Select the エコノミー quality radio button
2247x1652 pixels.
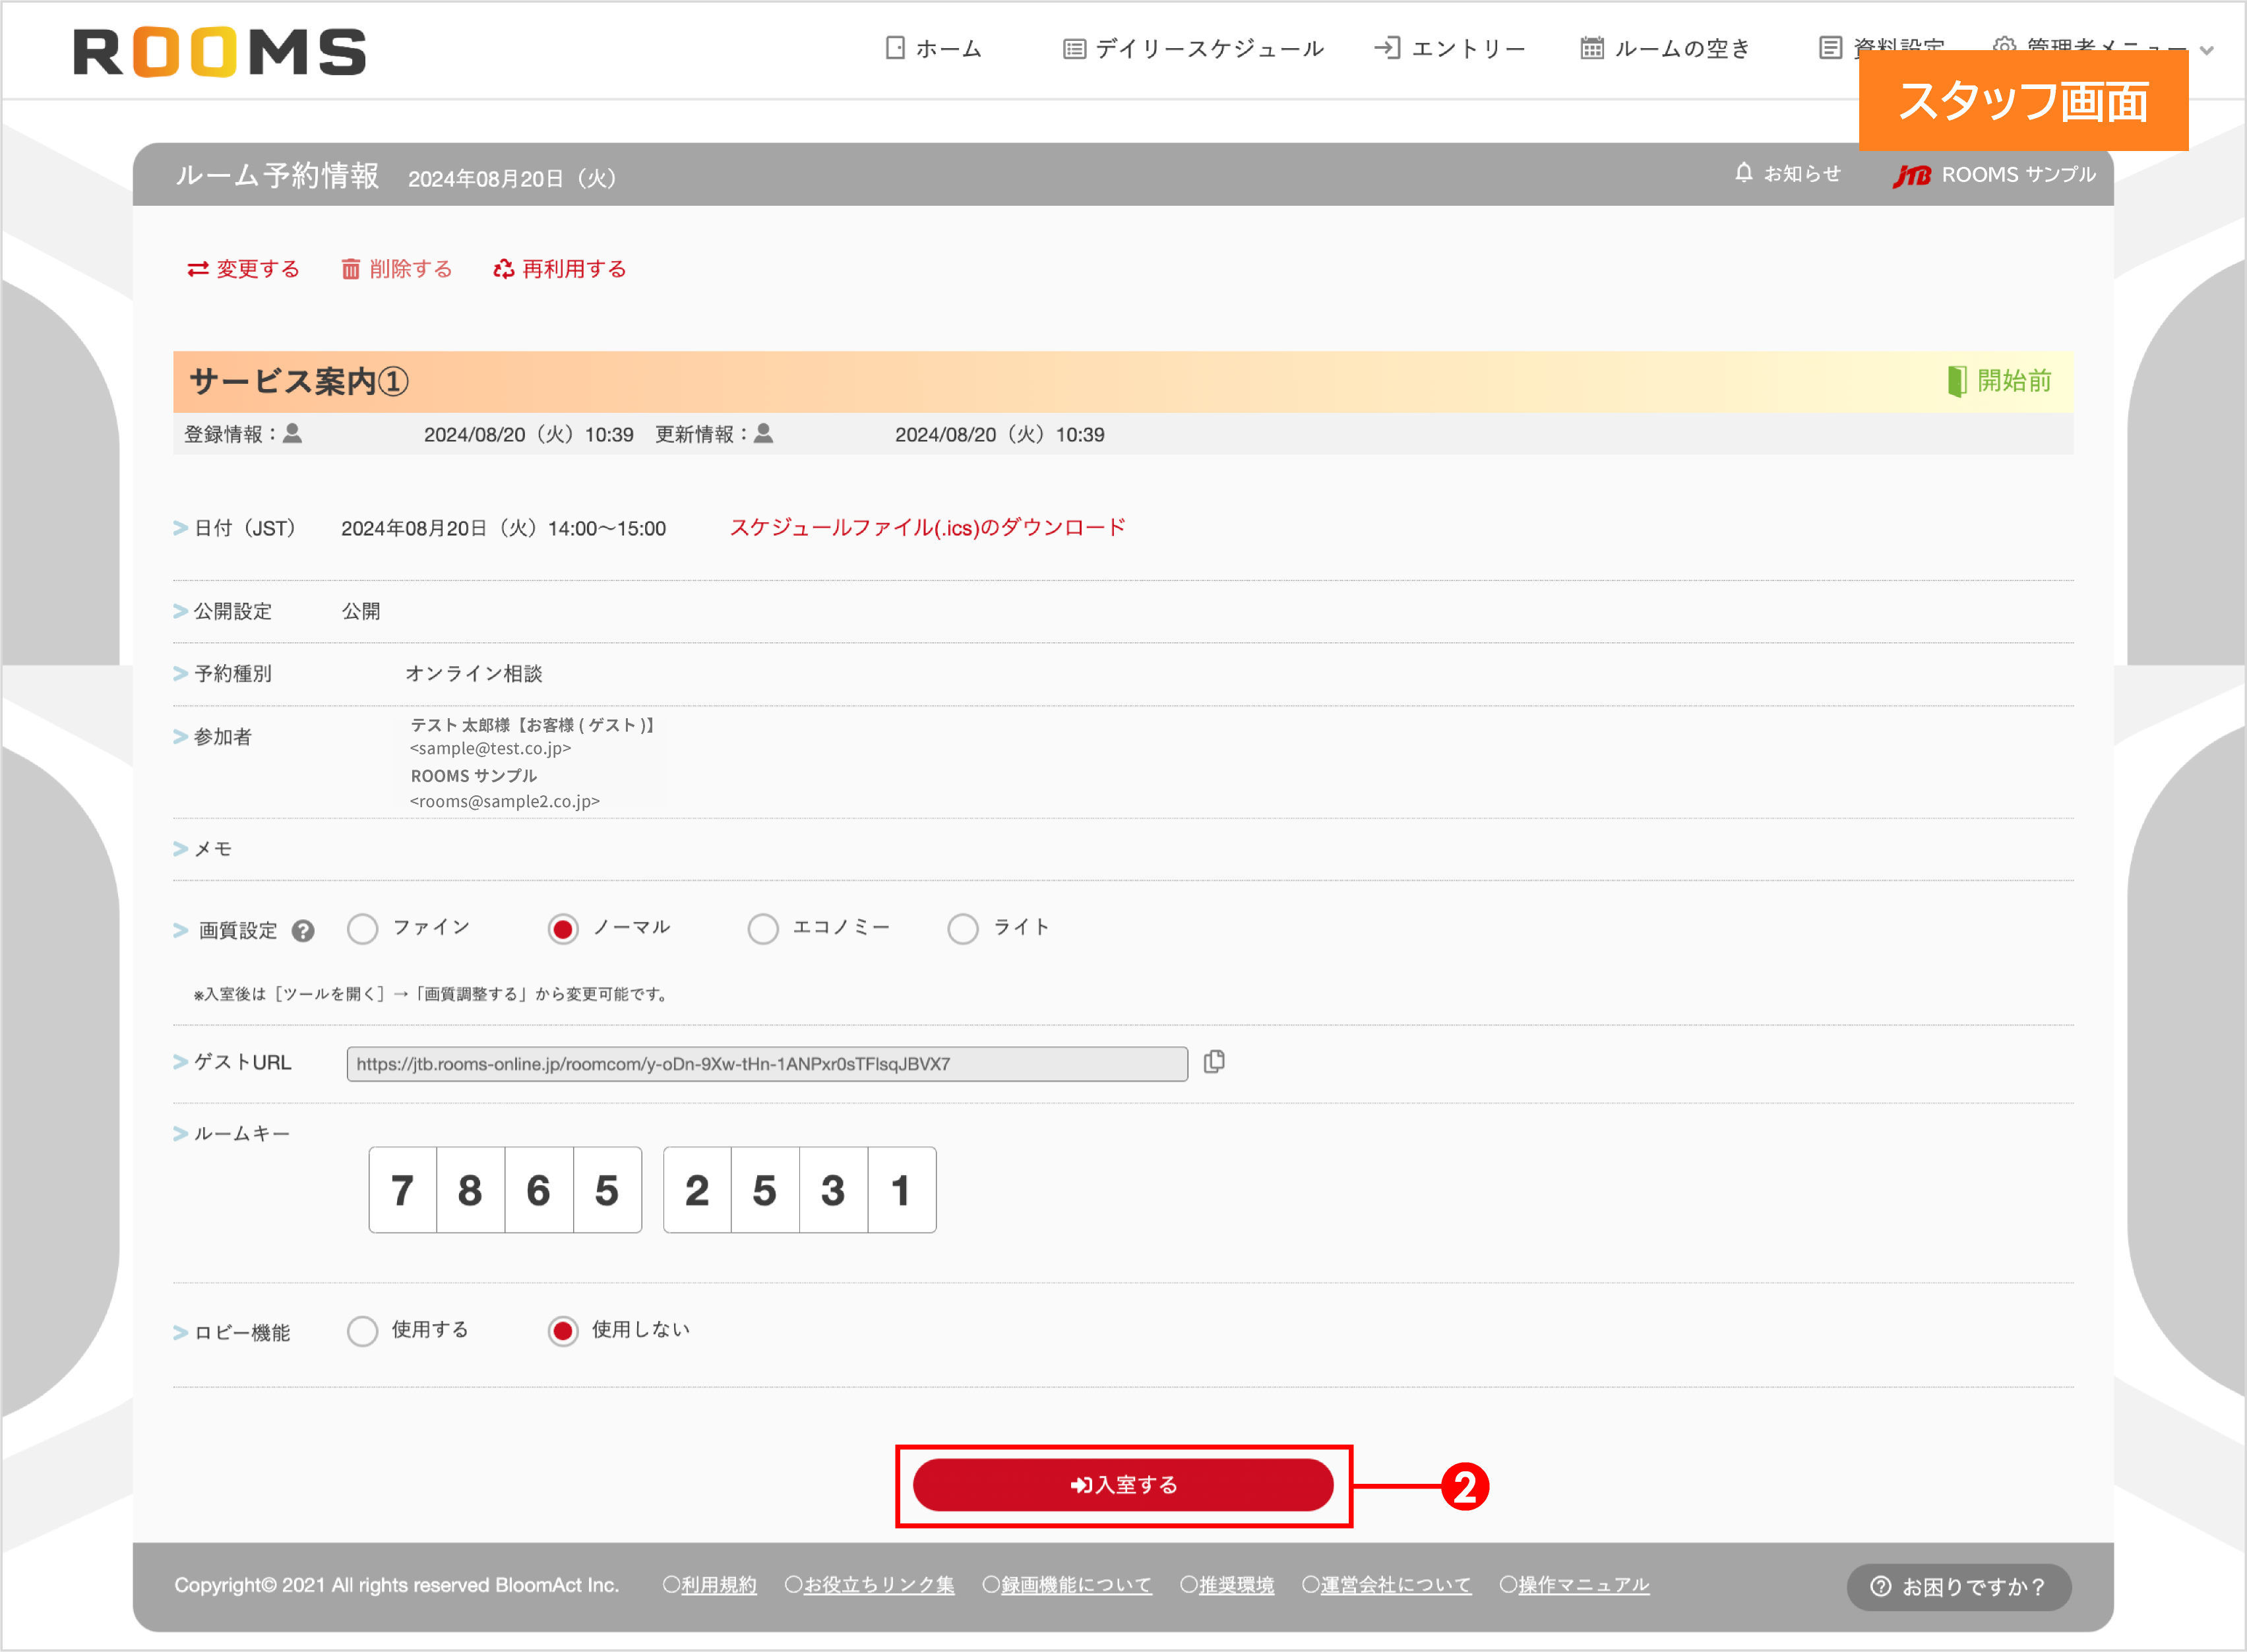762,929
